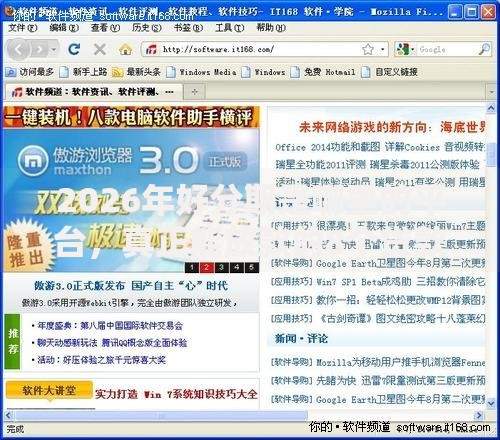Open 活动 好压体验之旅千元惊喜大奖 link
The height and width of the screenshot is (440, 500).
101,360
